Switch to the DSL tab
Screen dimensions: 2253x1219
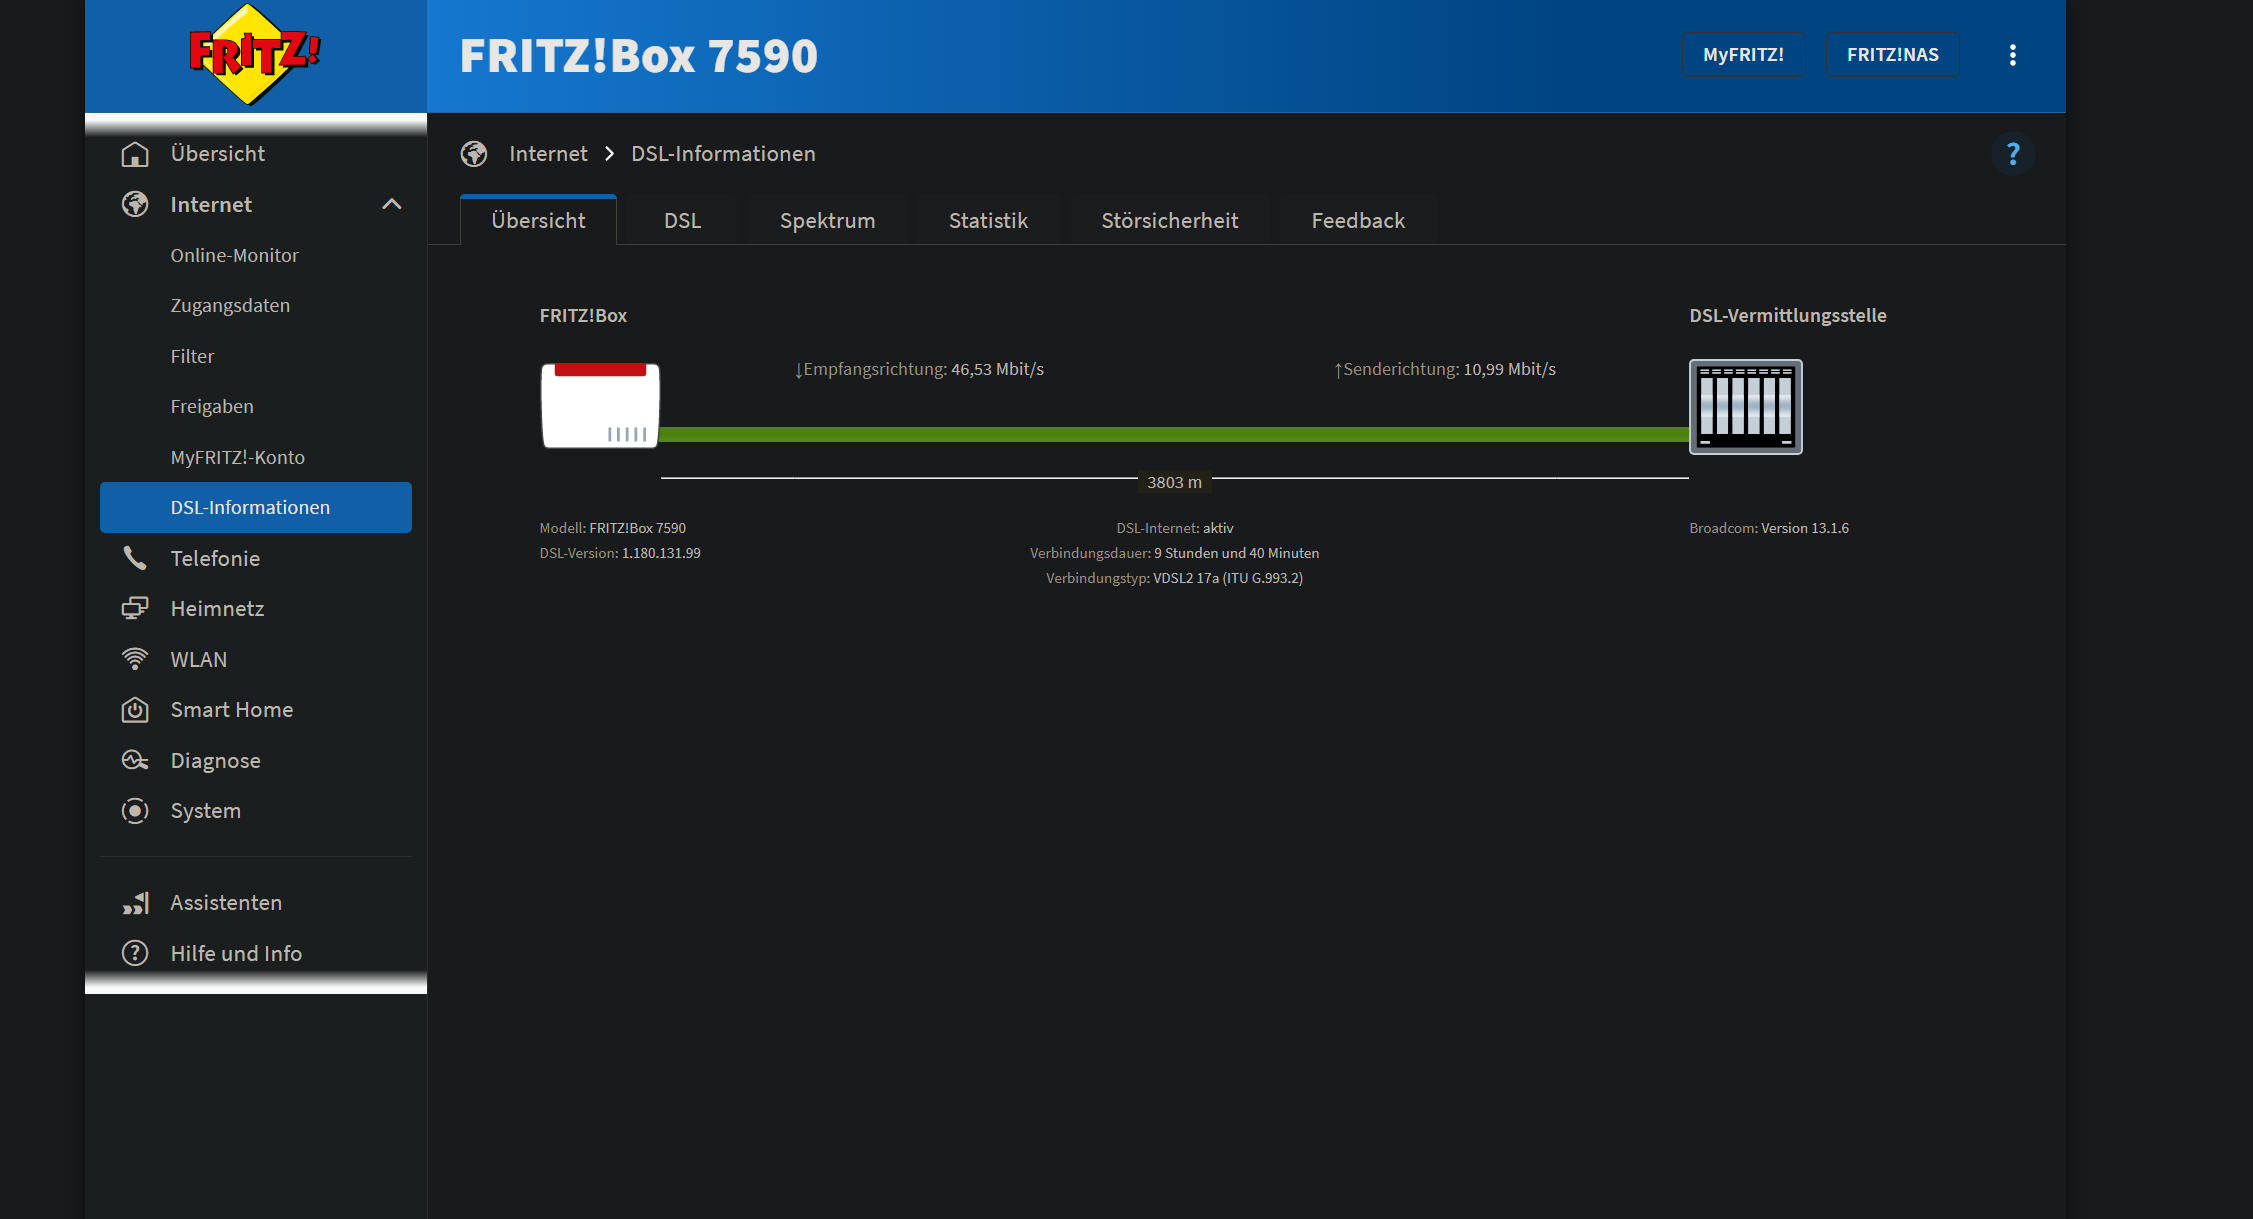tap(683, 221)
